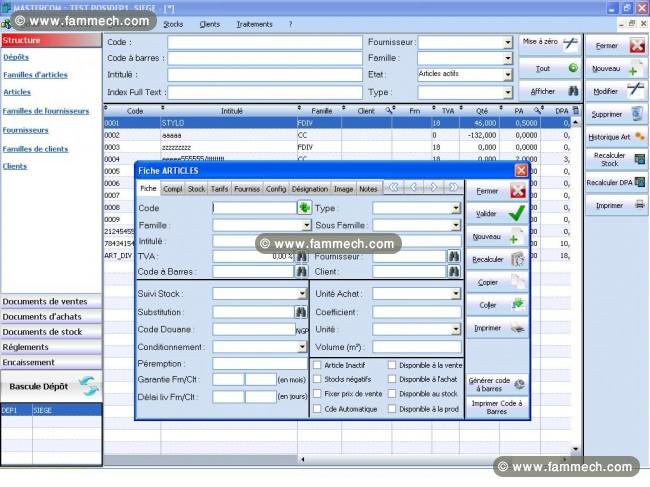
Task: Click Imprimer Code à Barres button
Action: click(x=497, y=407)
